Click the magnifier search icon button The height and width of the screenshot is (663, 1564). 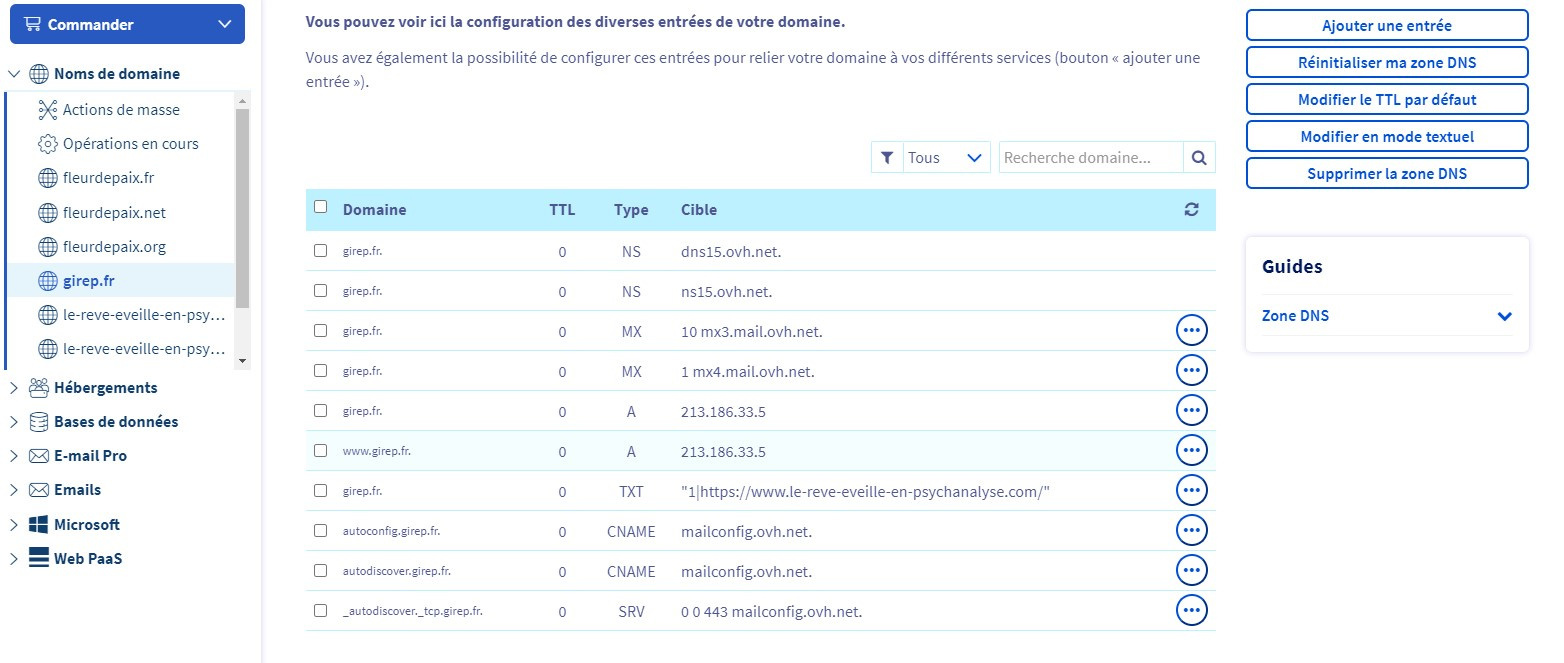coord(1199,157)
